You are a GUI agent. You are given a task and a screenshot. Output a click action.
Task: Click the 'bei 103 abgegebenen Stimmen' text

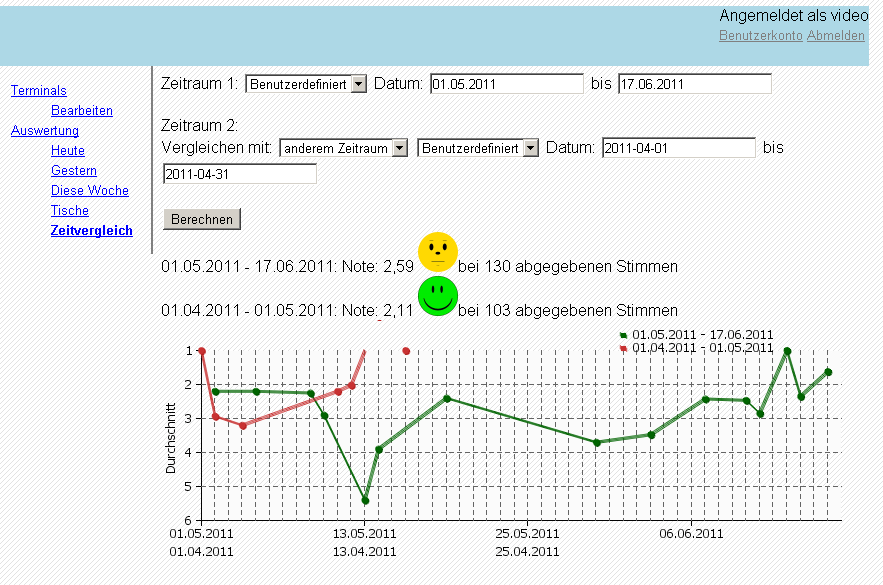point(568,310)
